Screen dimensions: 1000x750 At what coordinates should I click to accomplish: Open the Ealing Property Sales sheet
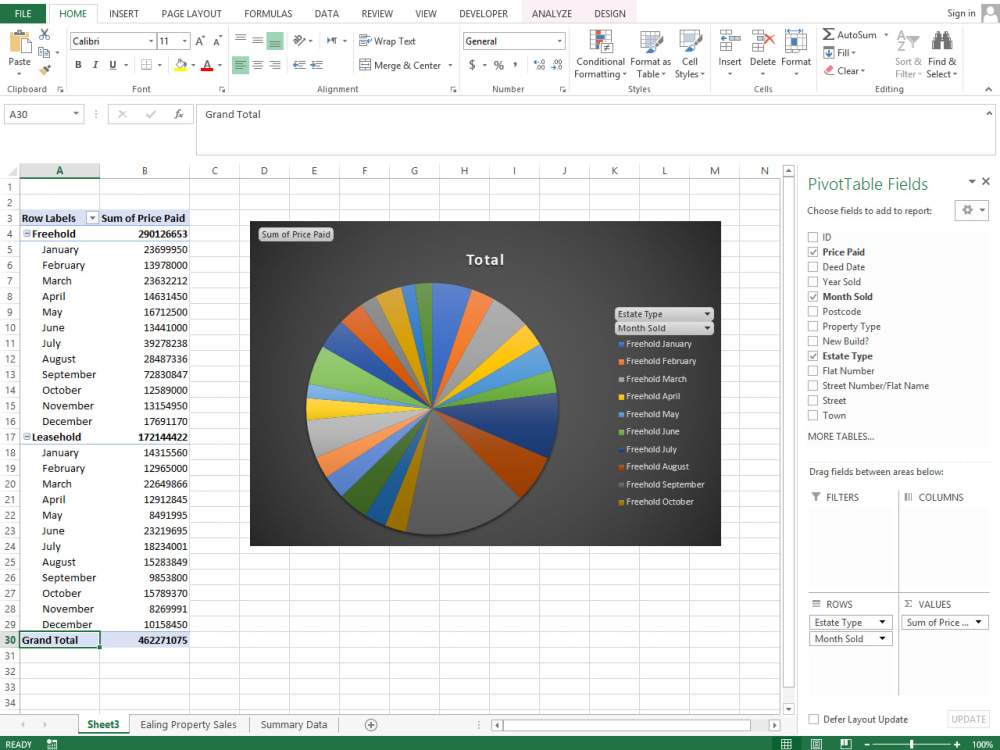click(188, 724)
